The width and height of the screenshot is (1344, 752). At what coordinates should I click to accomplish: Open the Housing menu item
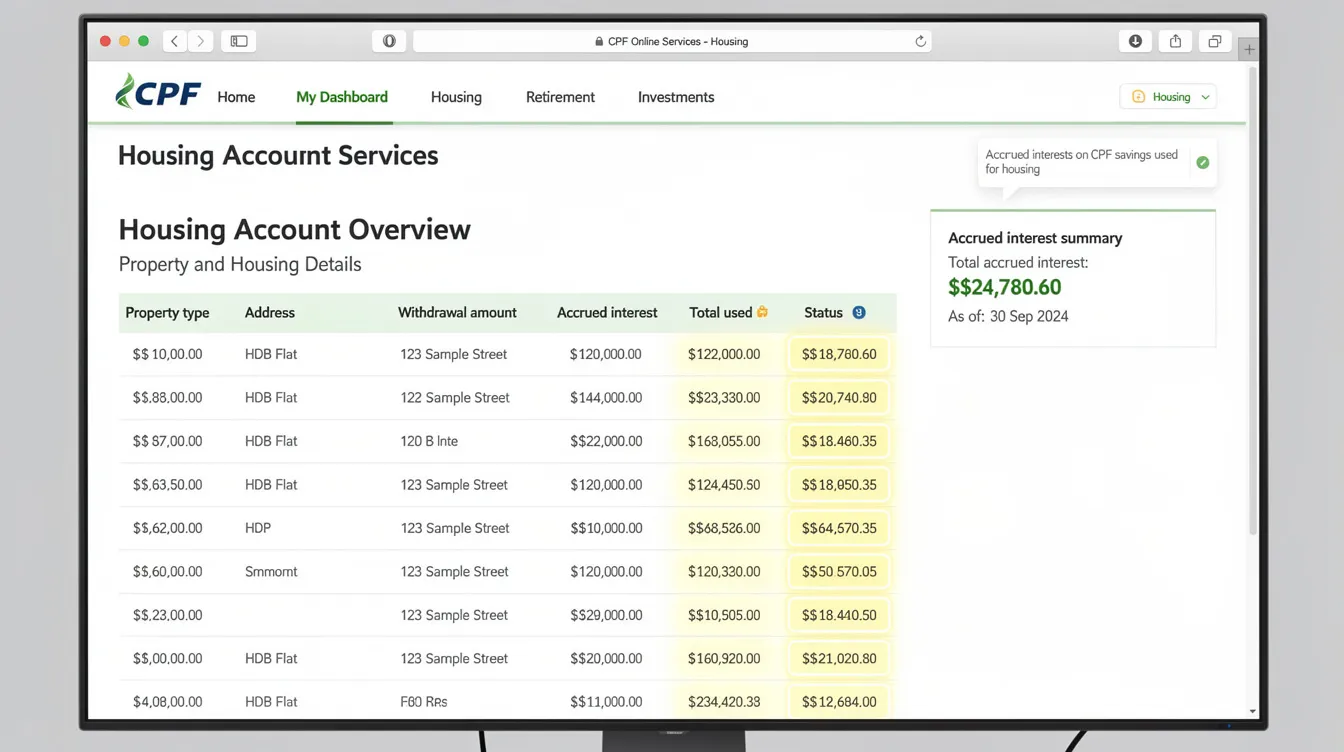click(456, 97)
